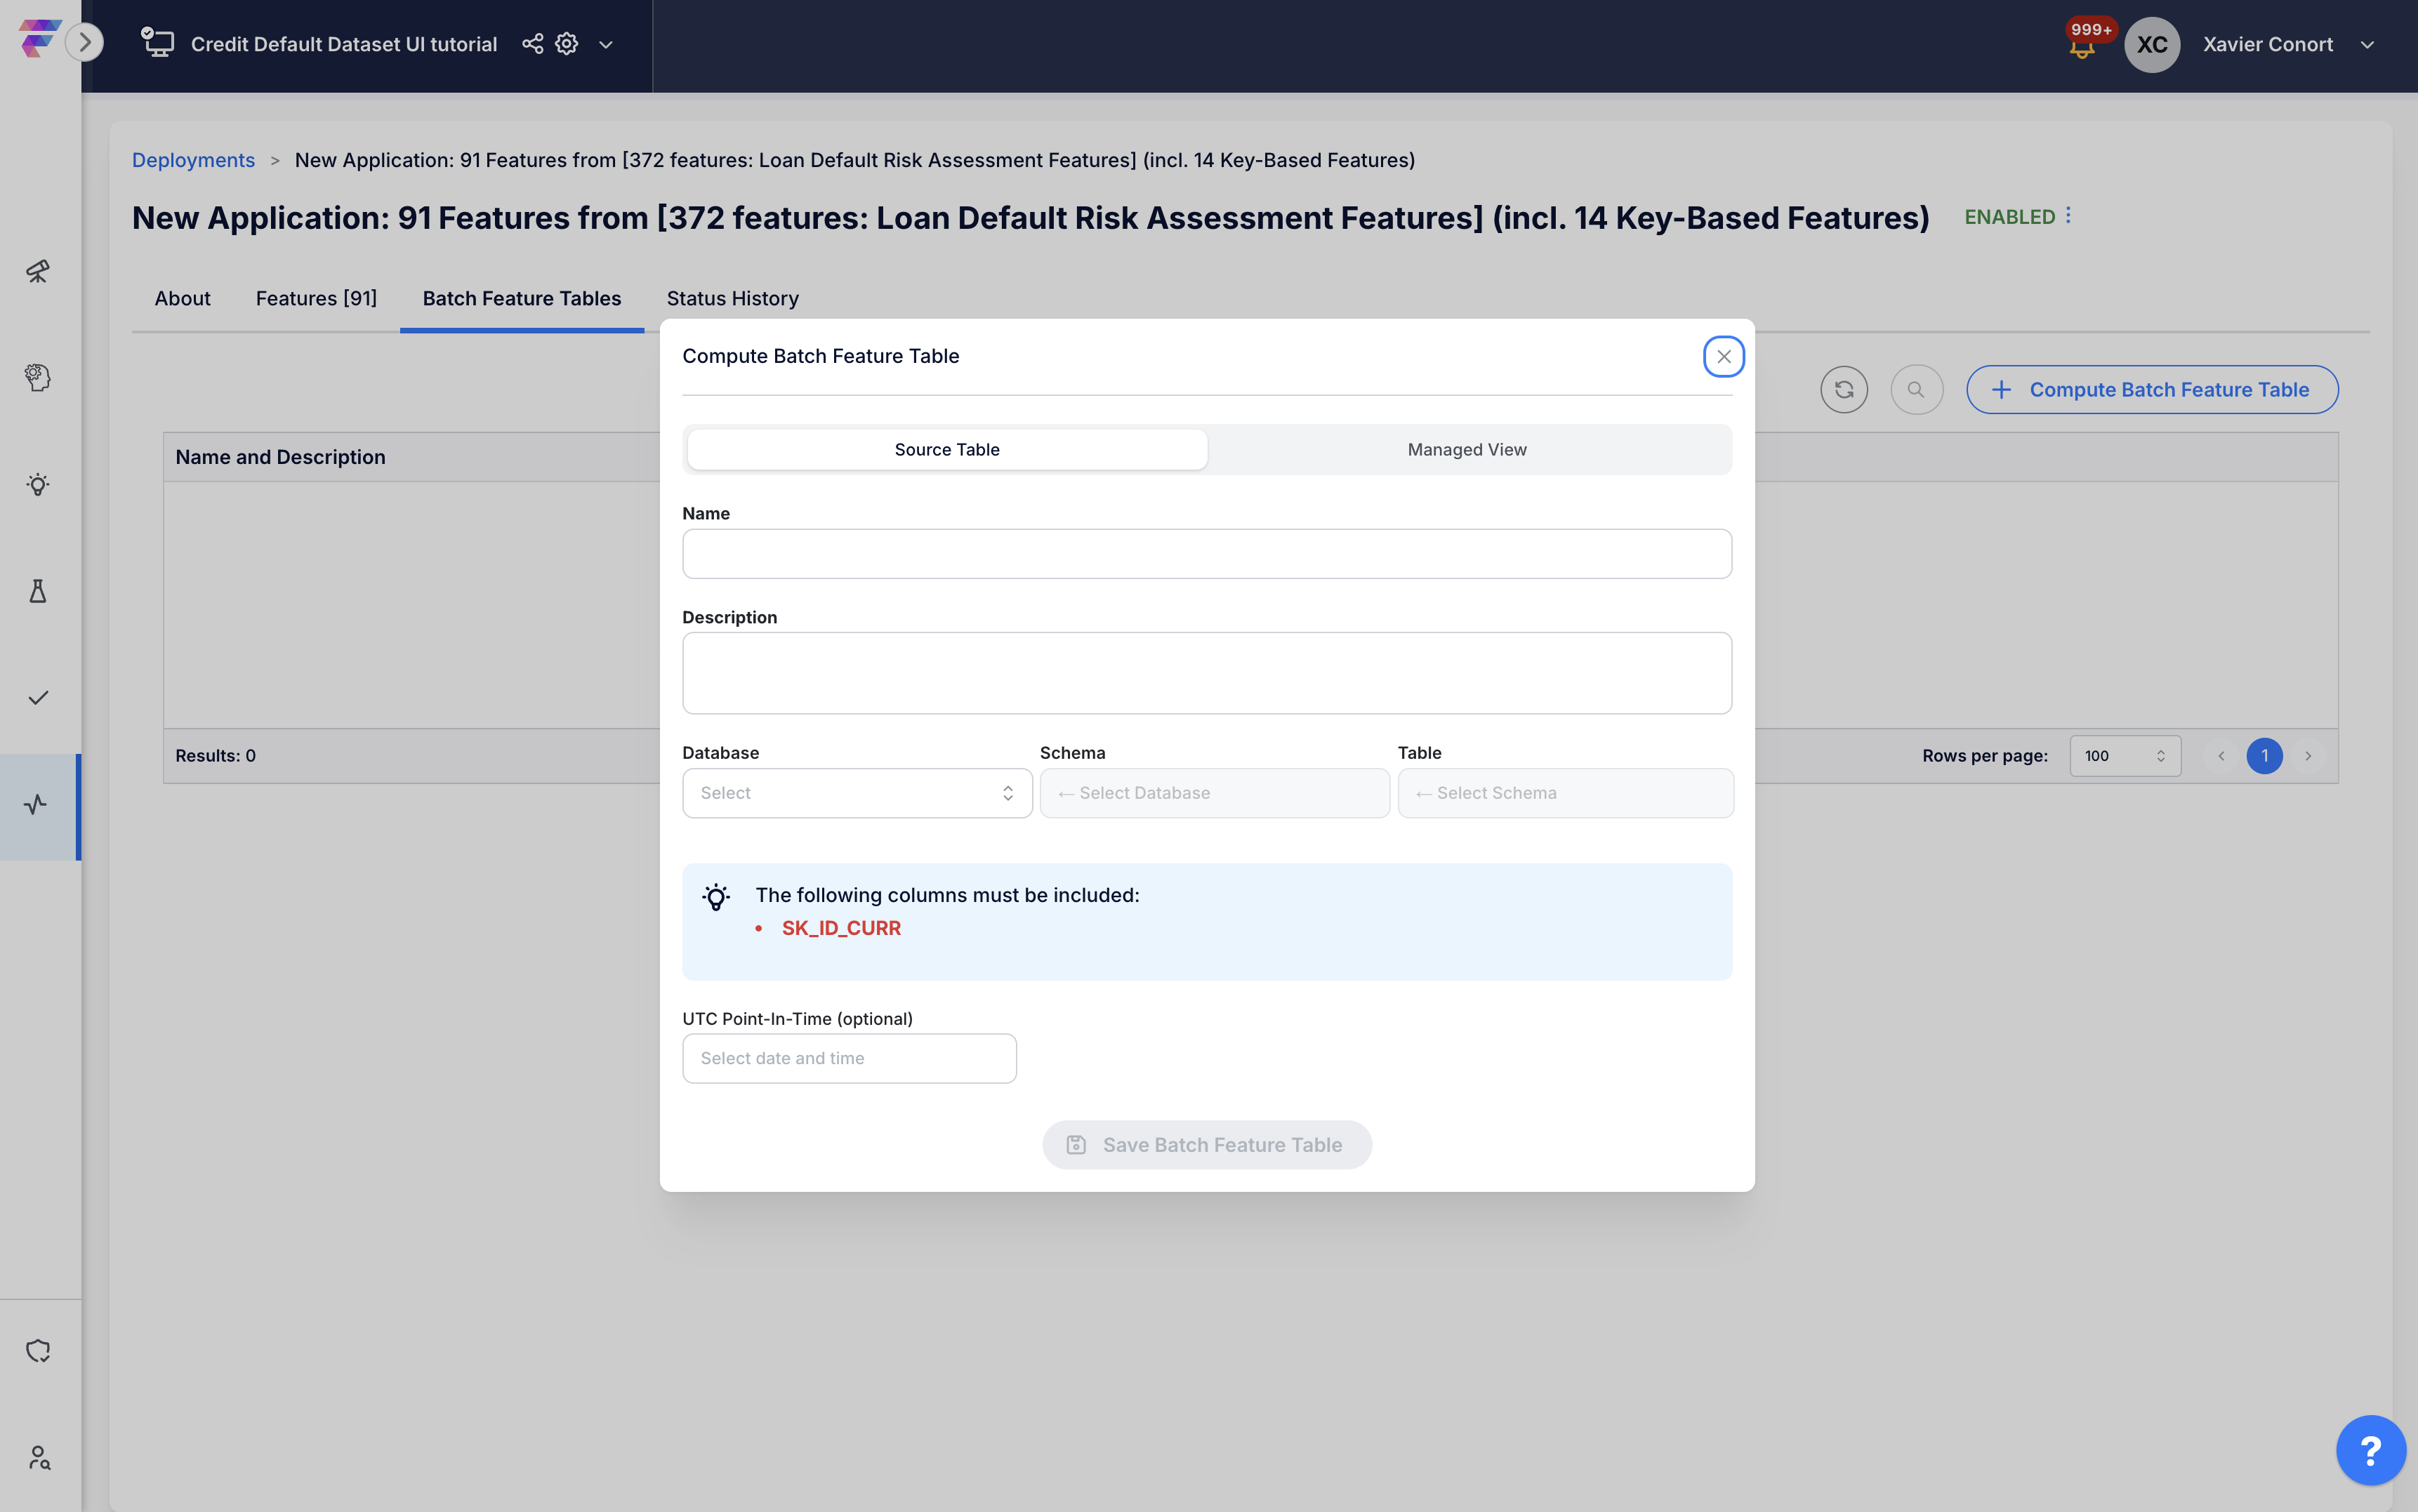2418x1512 pixels.
Task: Click the Compute Batch Feature Table button
Action: 2151,390
